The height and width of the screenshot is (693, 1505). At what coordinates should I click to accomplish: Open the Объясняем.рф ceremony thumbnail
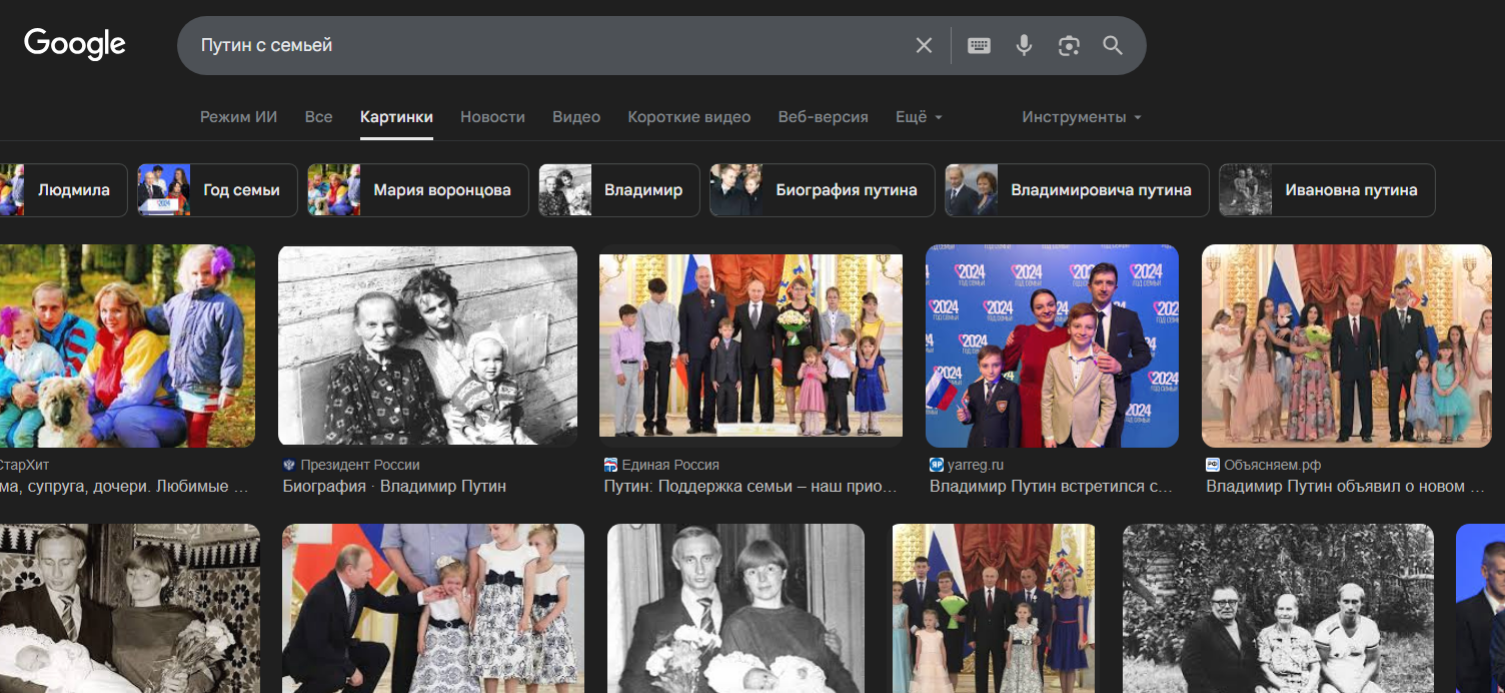(x=1347, y=345)
